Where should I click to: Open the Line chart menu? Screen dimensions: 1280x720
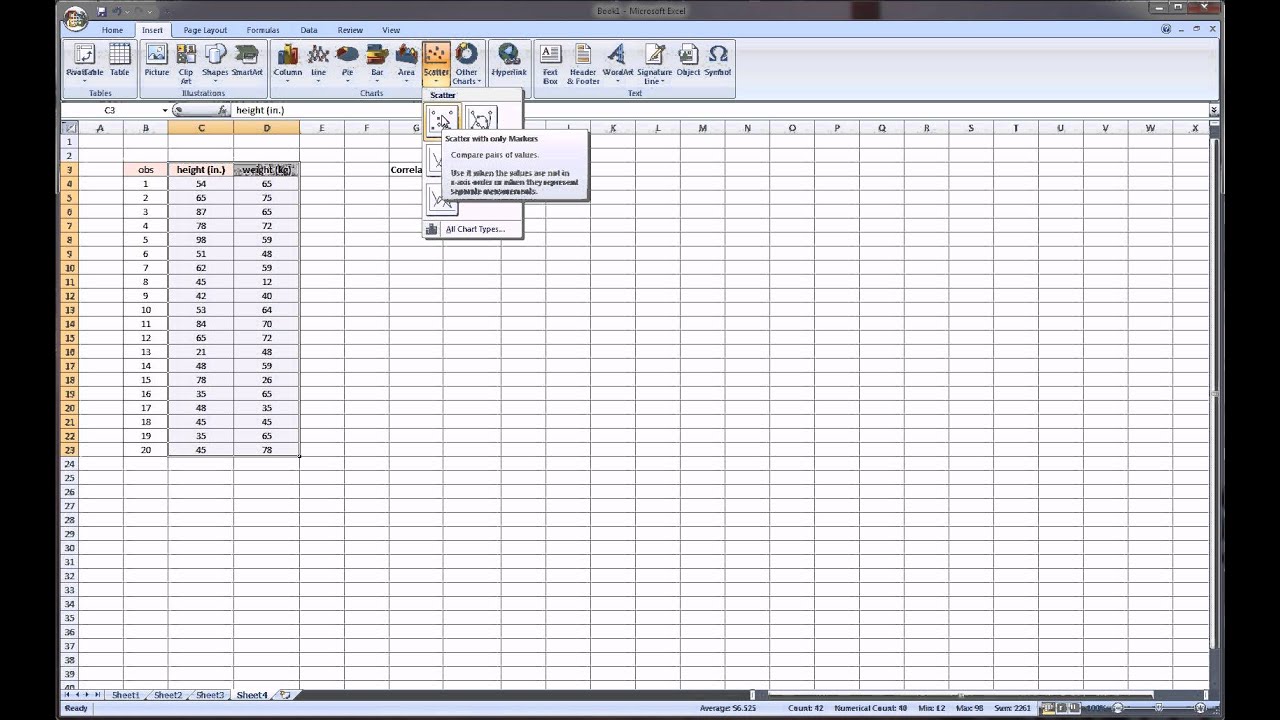[x=319, y=62]
